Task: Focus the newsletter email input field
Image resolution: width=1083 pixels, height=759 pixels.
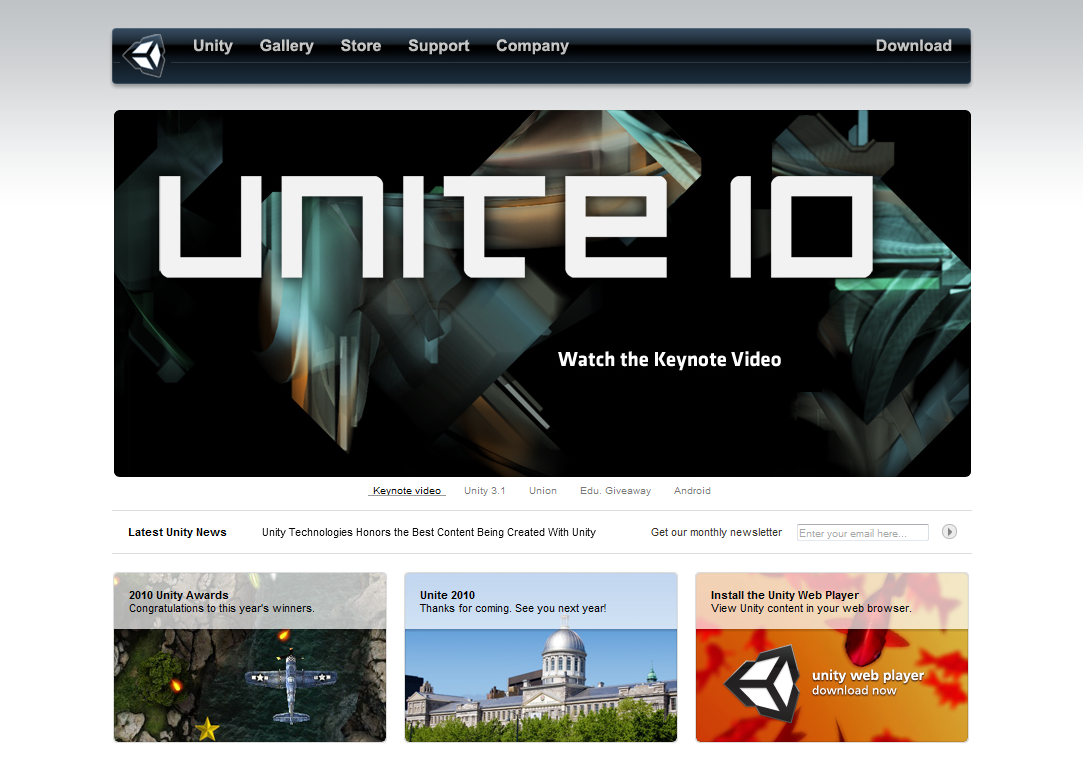Action: [862, 532]
